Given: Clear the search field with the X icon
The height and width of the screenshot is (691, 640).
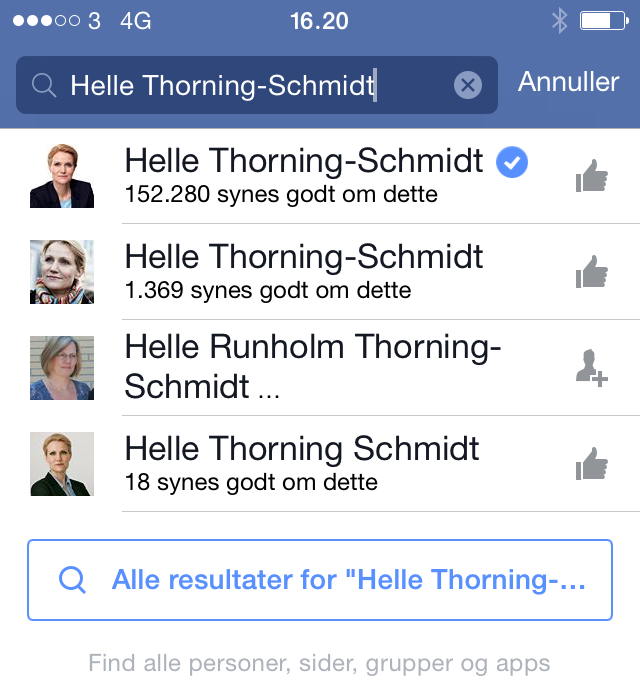Looking at the screenshot, I should pyautogui.click(x=468, y=85).
